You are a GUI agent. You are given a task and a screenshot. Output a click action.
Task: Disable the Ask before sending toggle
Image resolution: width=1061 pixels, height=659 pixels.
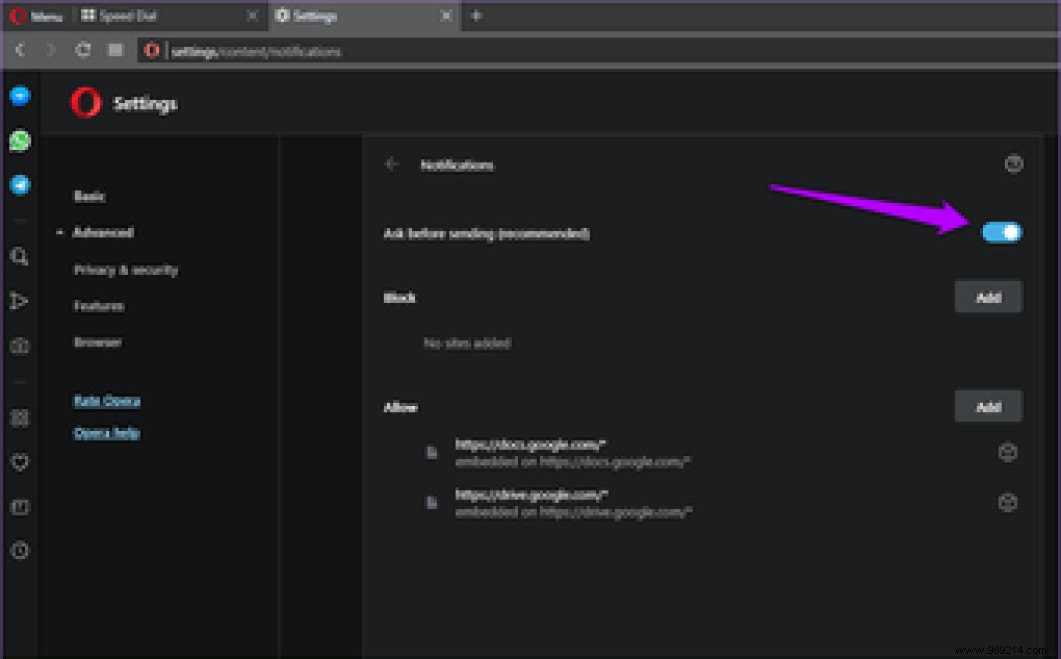point(1002,232)
